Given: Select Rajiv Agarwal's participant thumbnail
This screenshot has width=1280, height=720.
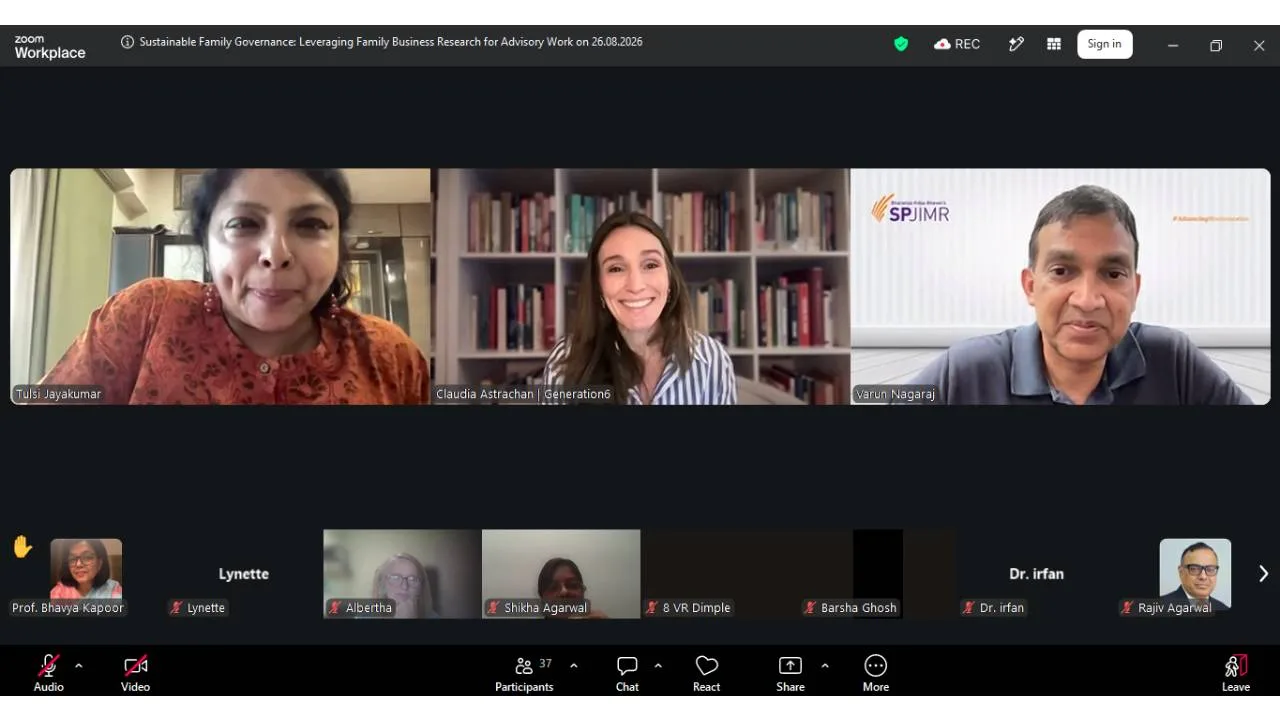Looking at the screenshot, I should point(1195,574).
